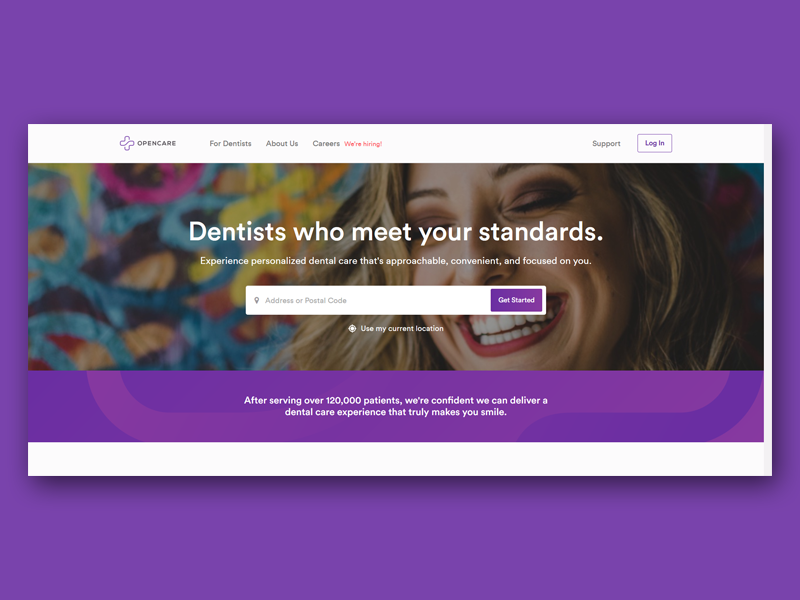Viewport: 800px width, 600px height.
Task: Click the 120,000 patients banner text
Action: click(x=396, y=406)
